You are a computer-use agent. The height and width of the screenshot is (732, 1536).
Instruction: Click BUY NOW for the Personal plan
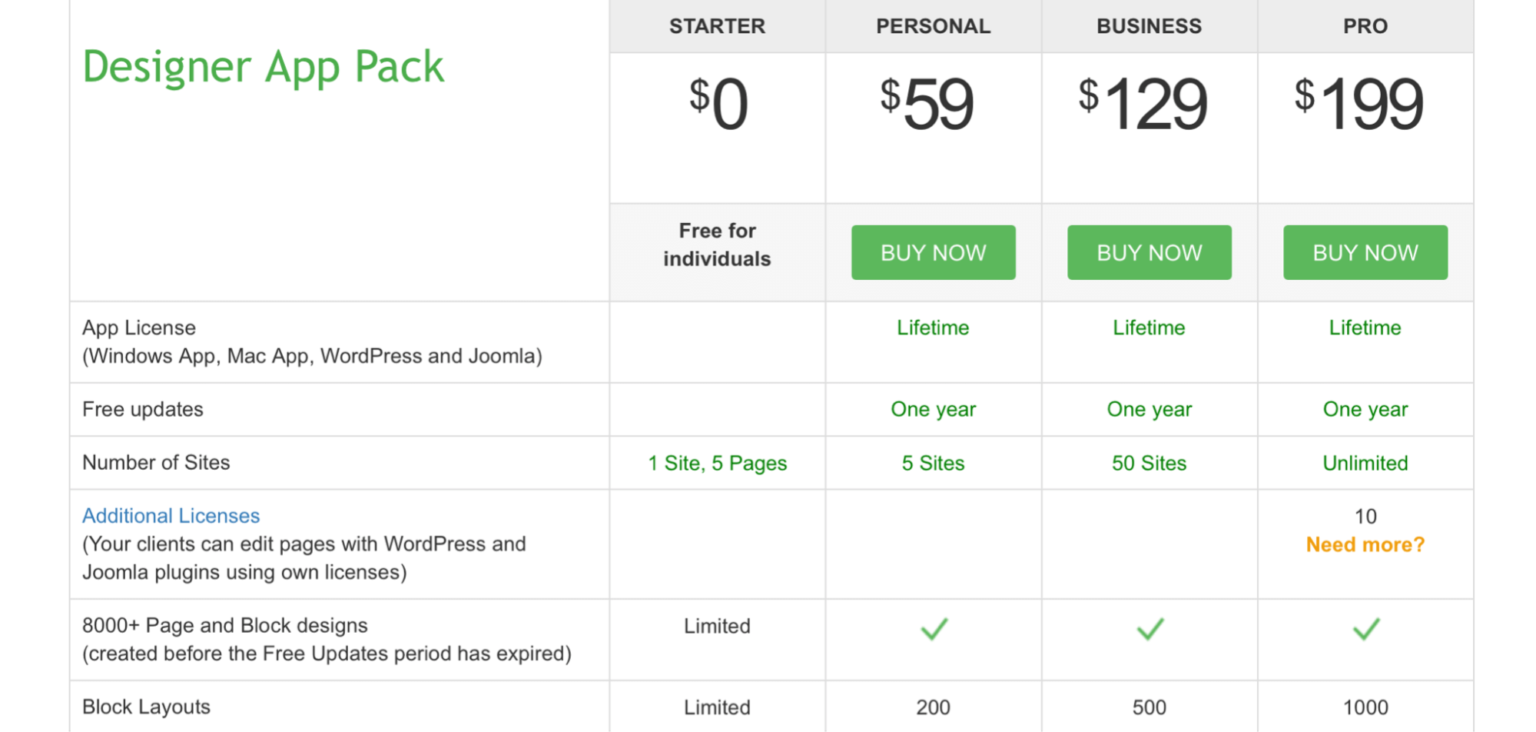933,252
